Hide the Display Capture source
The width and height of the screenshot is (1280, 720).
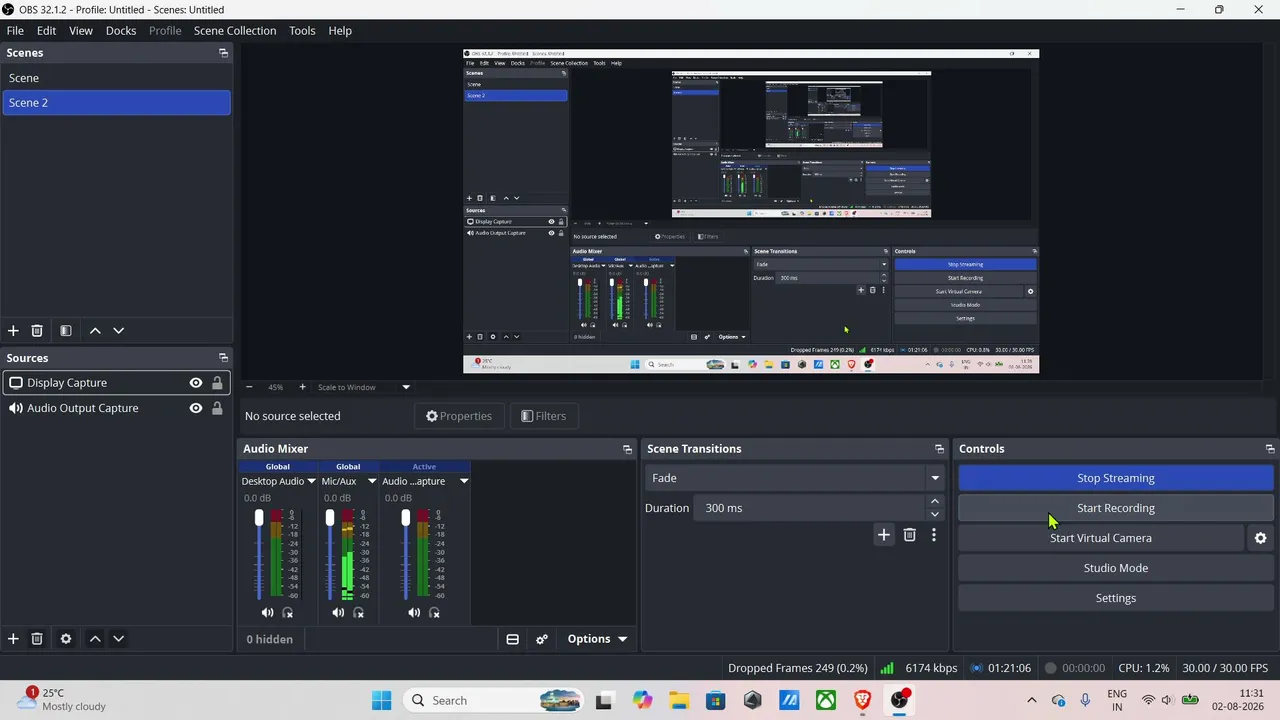coord(196,383)
